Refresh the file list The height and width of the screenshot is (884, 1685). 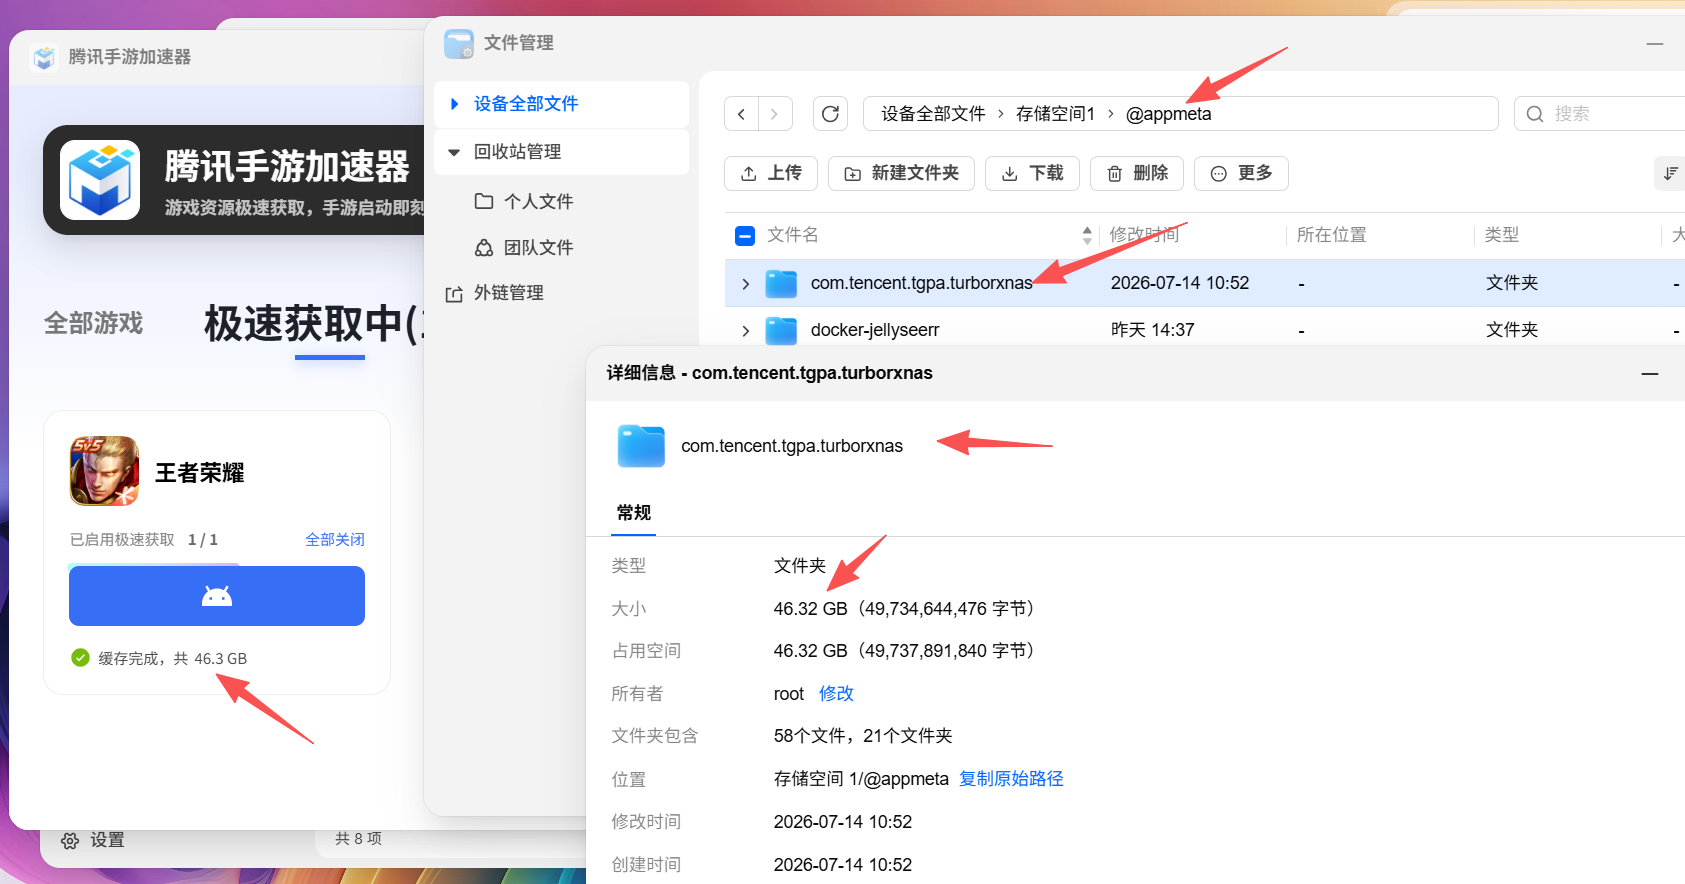click(830, 114)
